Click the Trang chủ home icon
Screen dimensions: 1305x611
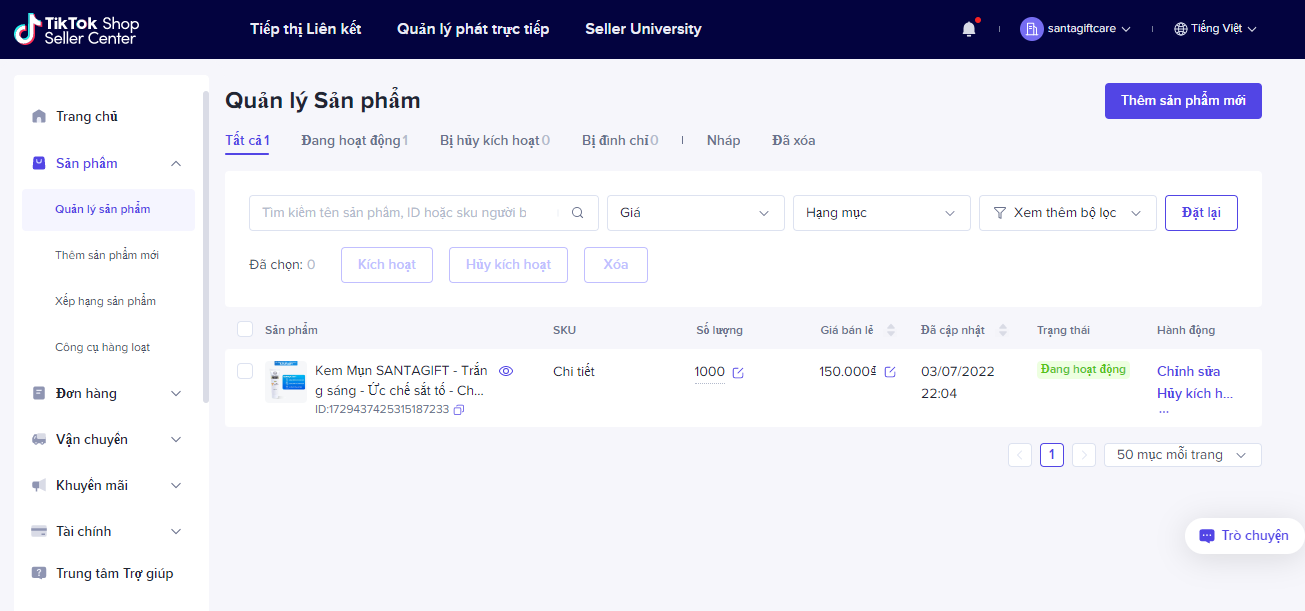pos(39,116)
